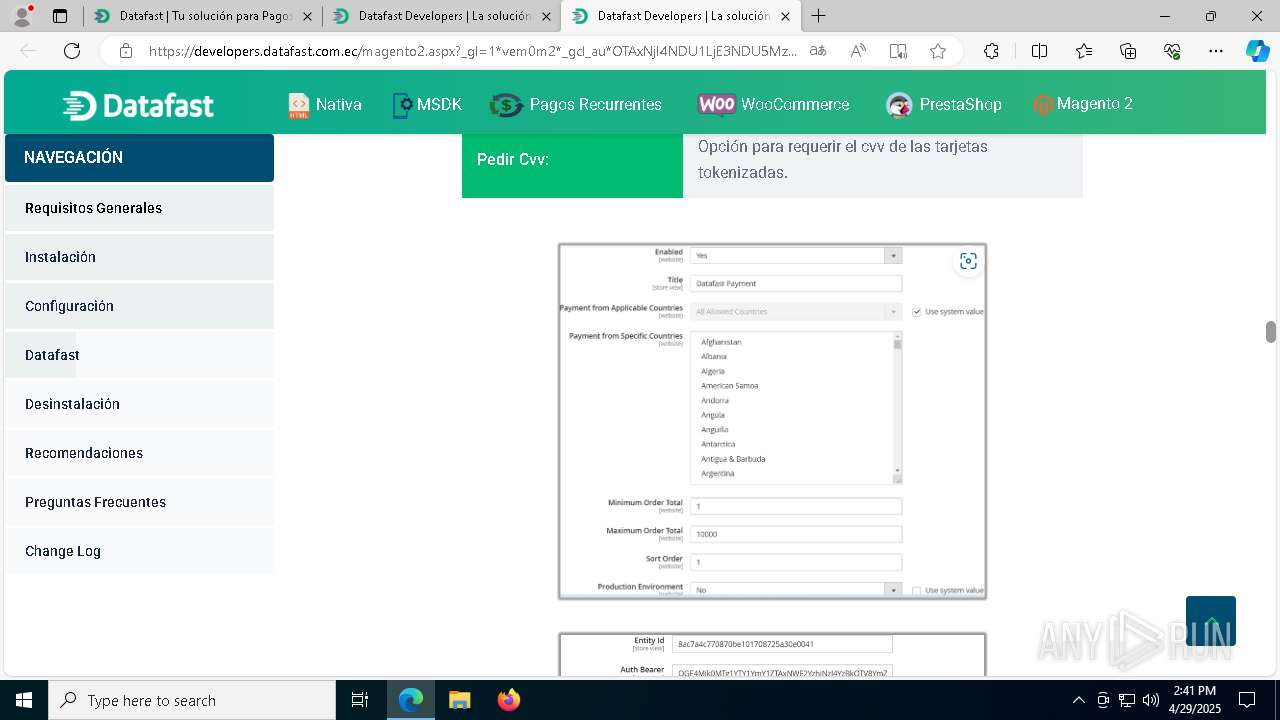Open Copilot sidebar icon

point(1257,51)
